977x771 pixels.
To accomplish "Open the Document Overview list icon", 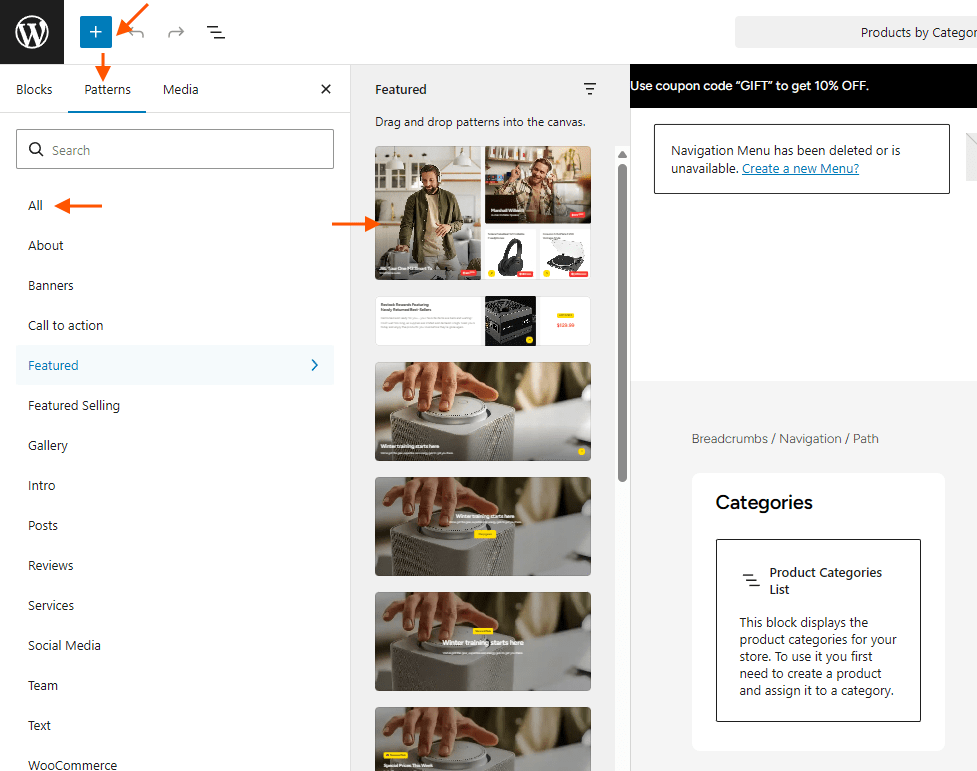I will point(215,32).
